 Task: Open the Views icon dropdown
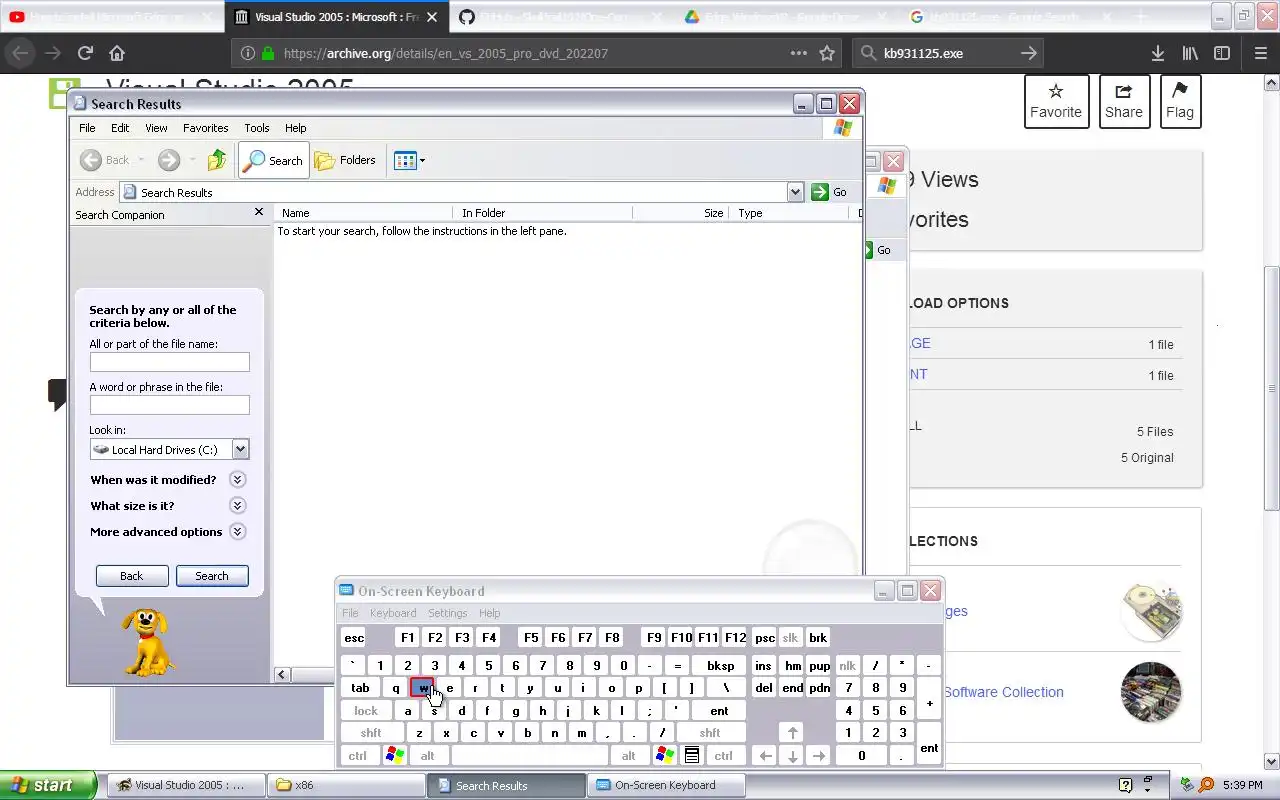(410, 160)
